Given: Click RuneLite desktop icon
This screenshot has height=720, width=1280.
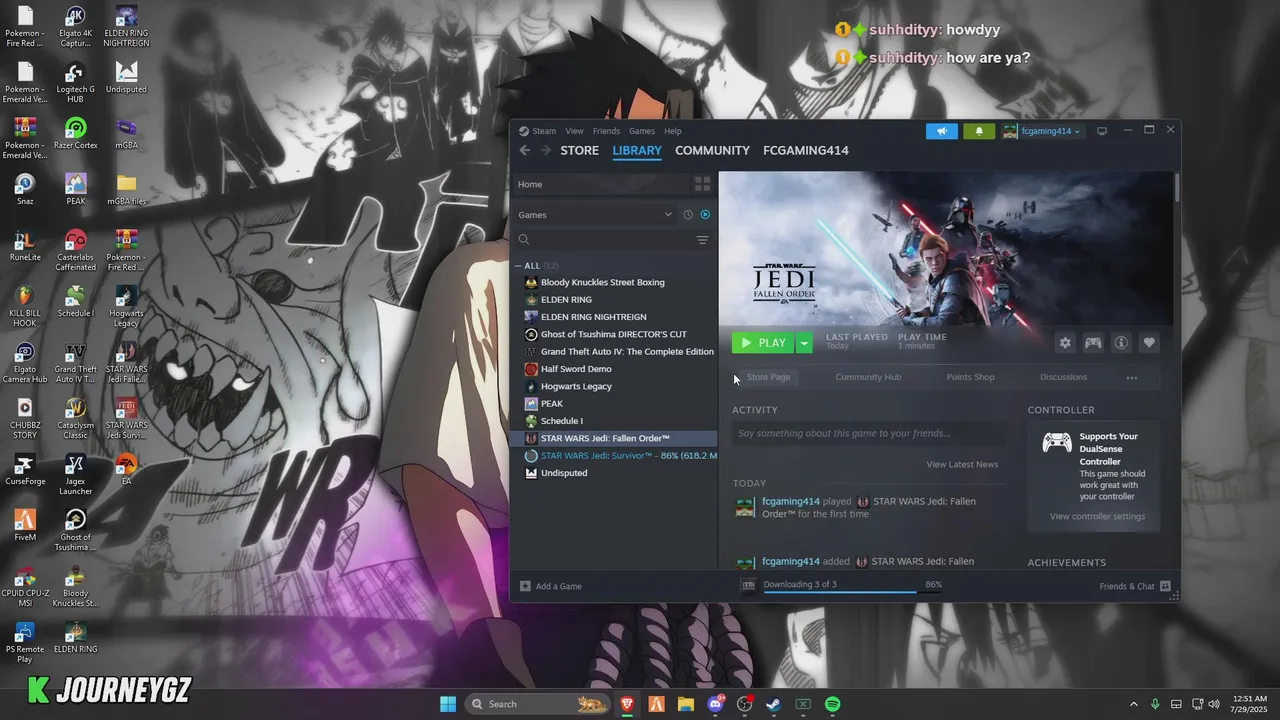Looking at the screenshot, I should click(25, 246).
